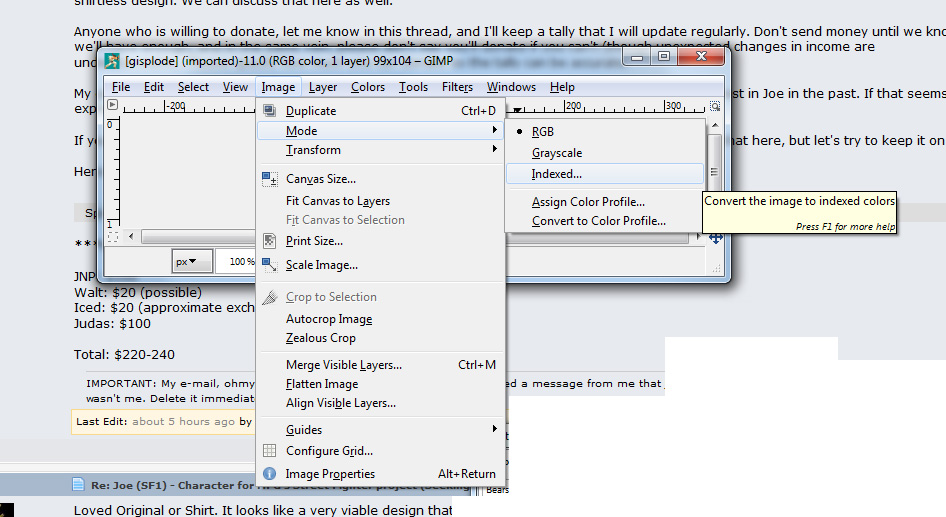Click the GIMP window title icon
Image resolution: width=946 pixels, height=517 pixels.
112,61
